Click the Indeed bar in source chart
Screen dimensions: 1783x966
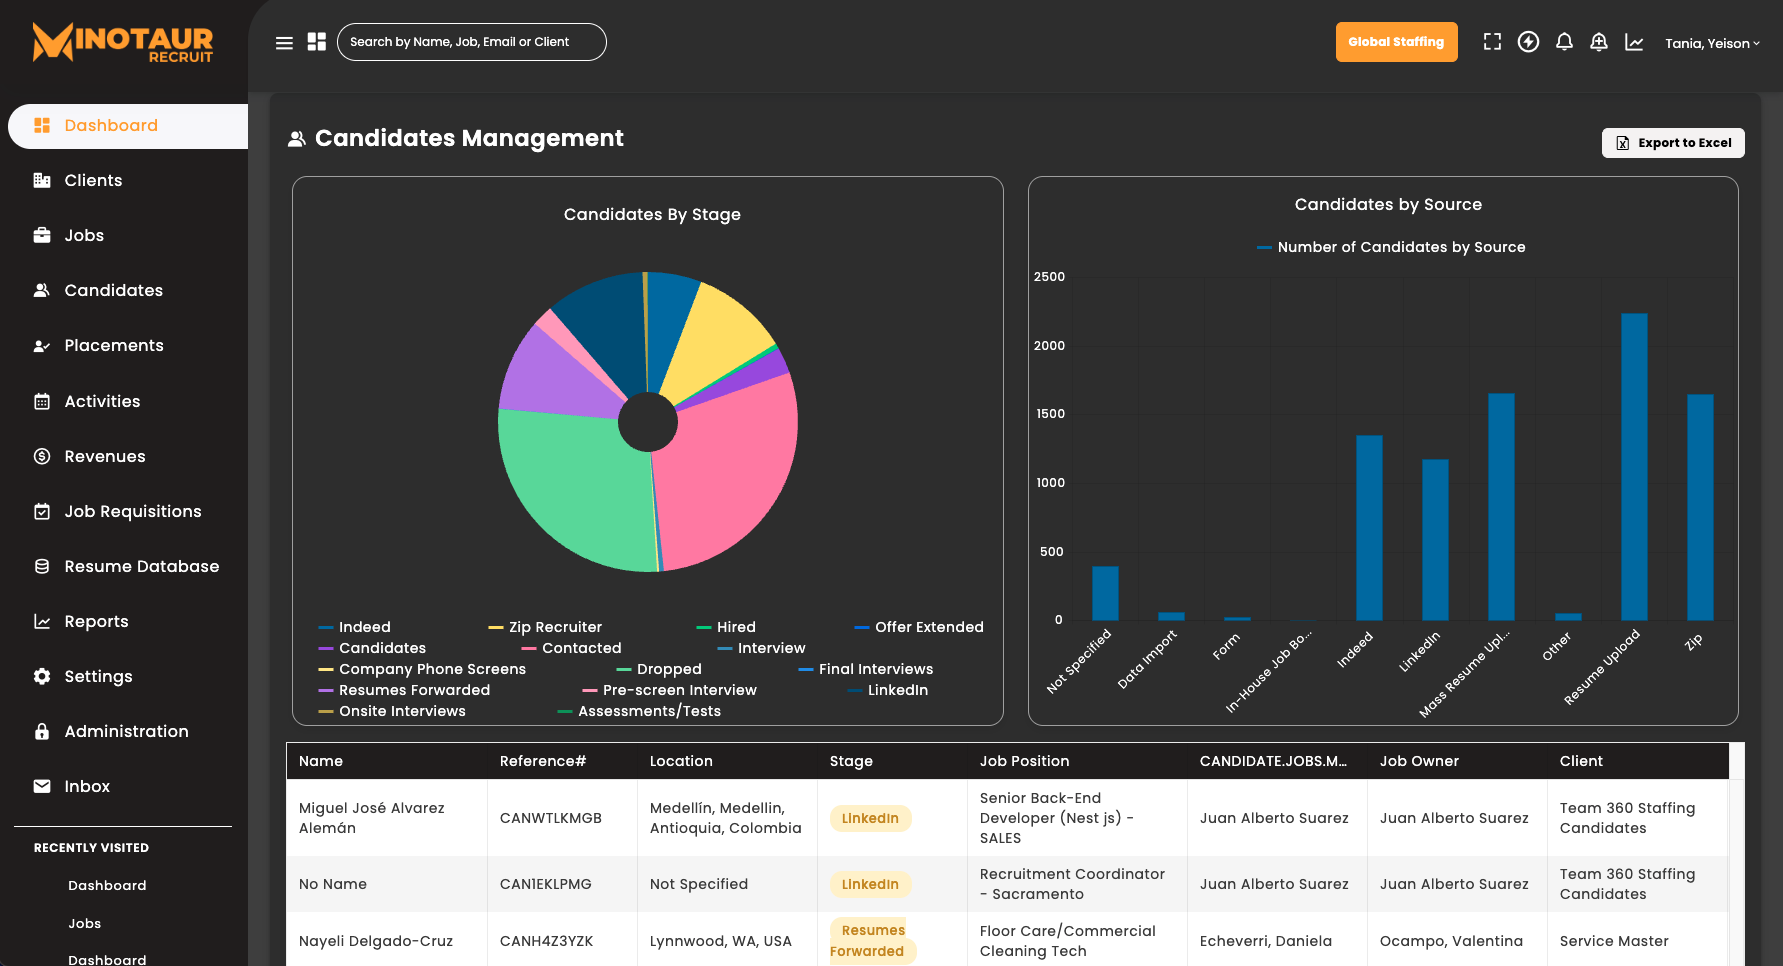point(1369,528)
